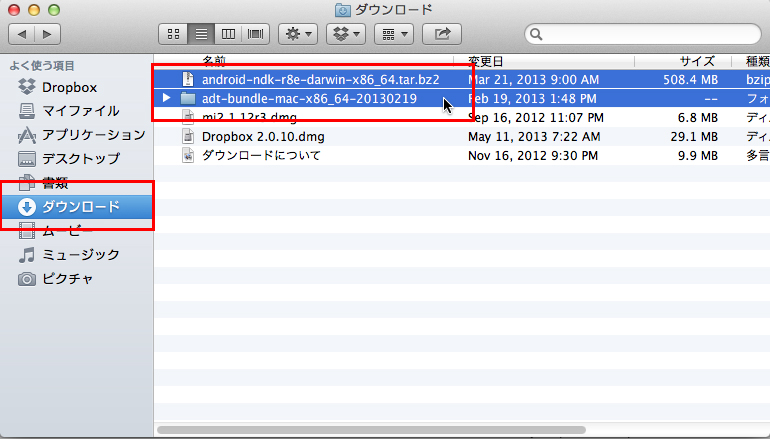Screen dimensions: 770x439
Task: Click the adt-bundle folder icon
Action: point(188,98)
